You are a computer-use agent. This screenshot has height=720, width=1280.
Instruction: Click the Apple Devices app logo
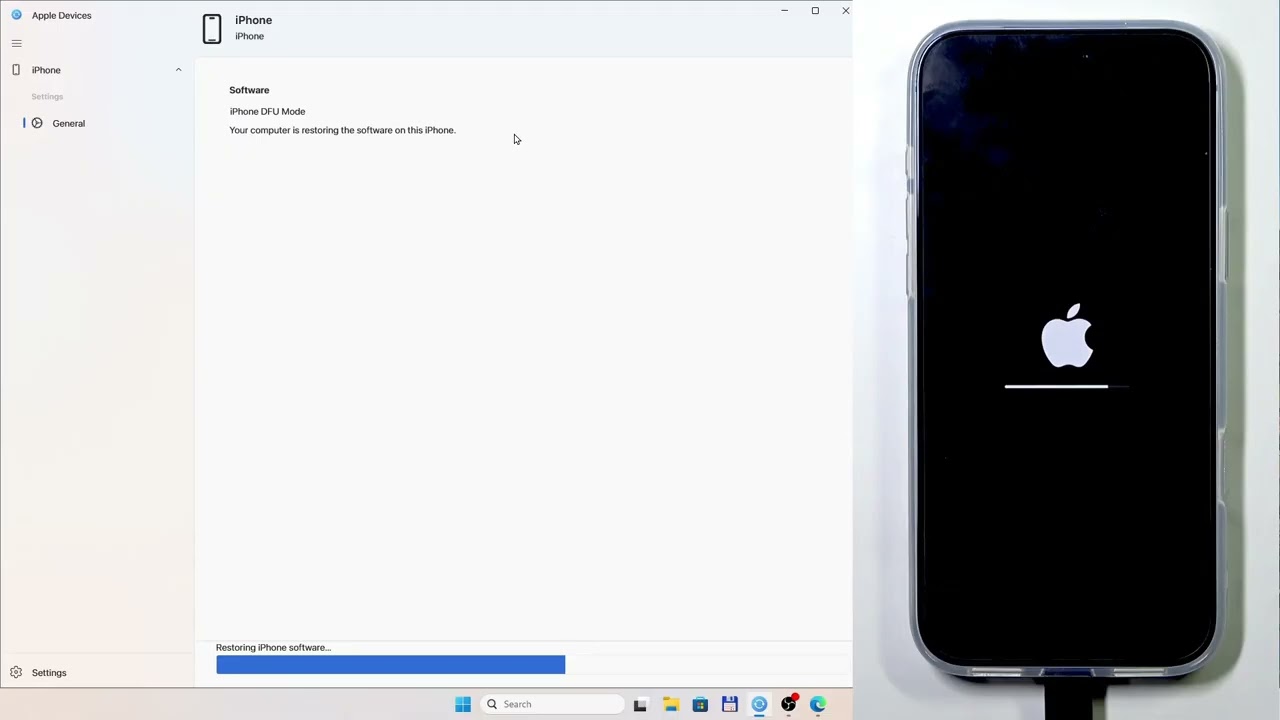pyautogui.click(x=16, y=15)
